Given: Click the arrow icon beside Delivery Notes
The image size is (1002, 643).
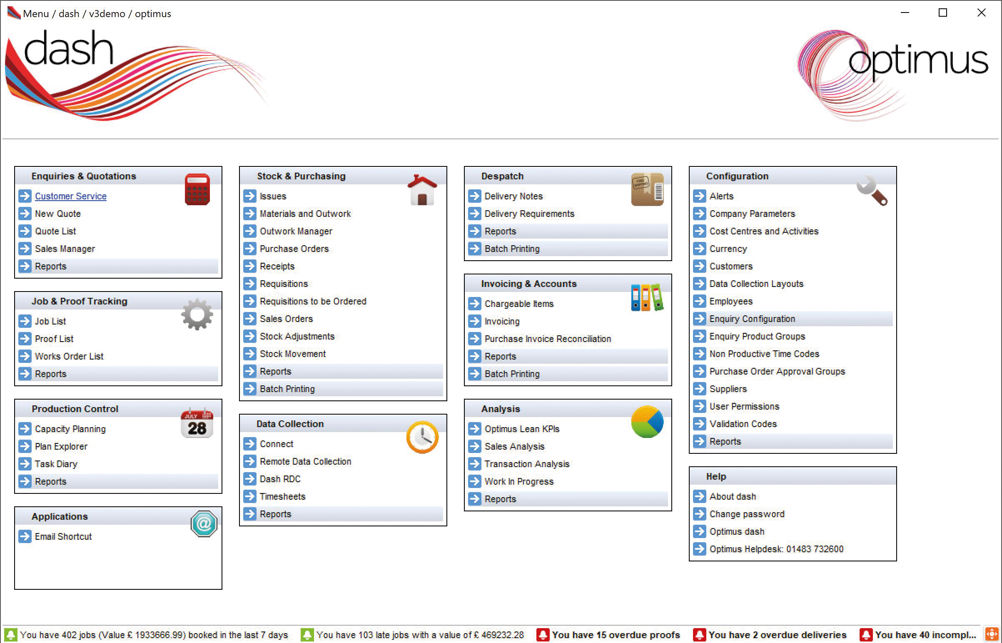Looking at the screenshot, I should [475, 196].
